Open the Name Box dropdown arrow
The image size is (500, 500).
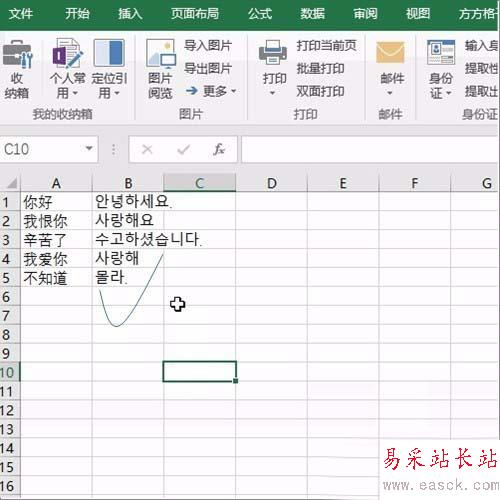tap(89, 148)
